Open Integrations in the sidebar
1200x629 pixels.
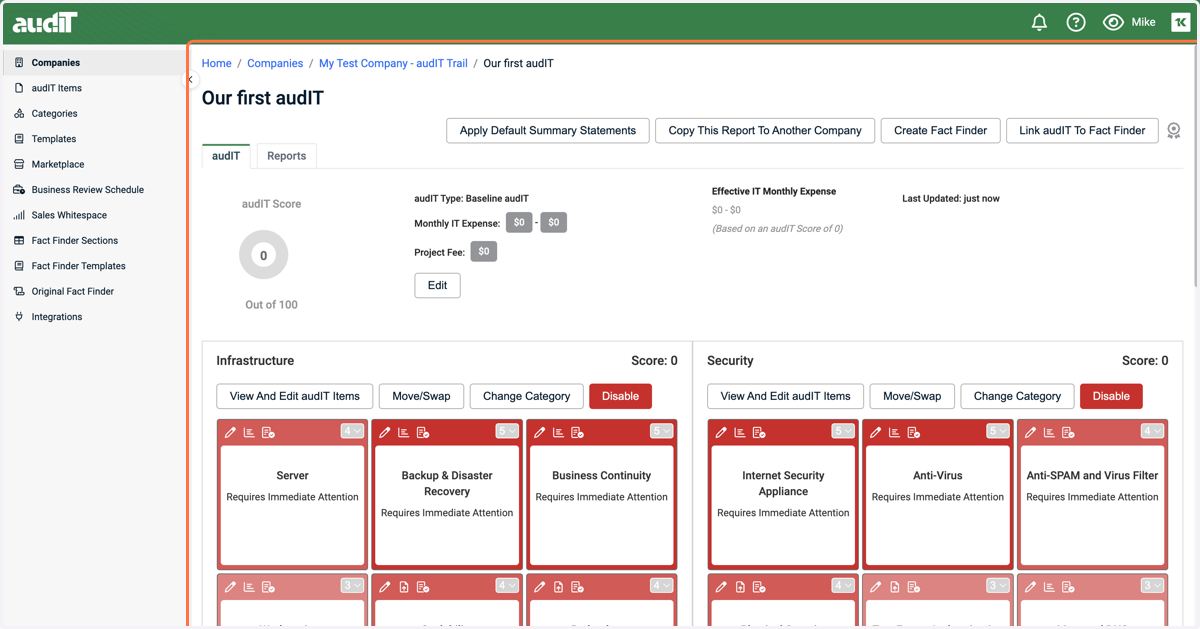click(x=93, y=317)
